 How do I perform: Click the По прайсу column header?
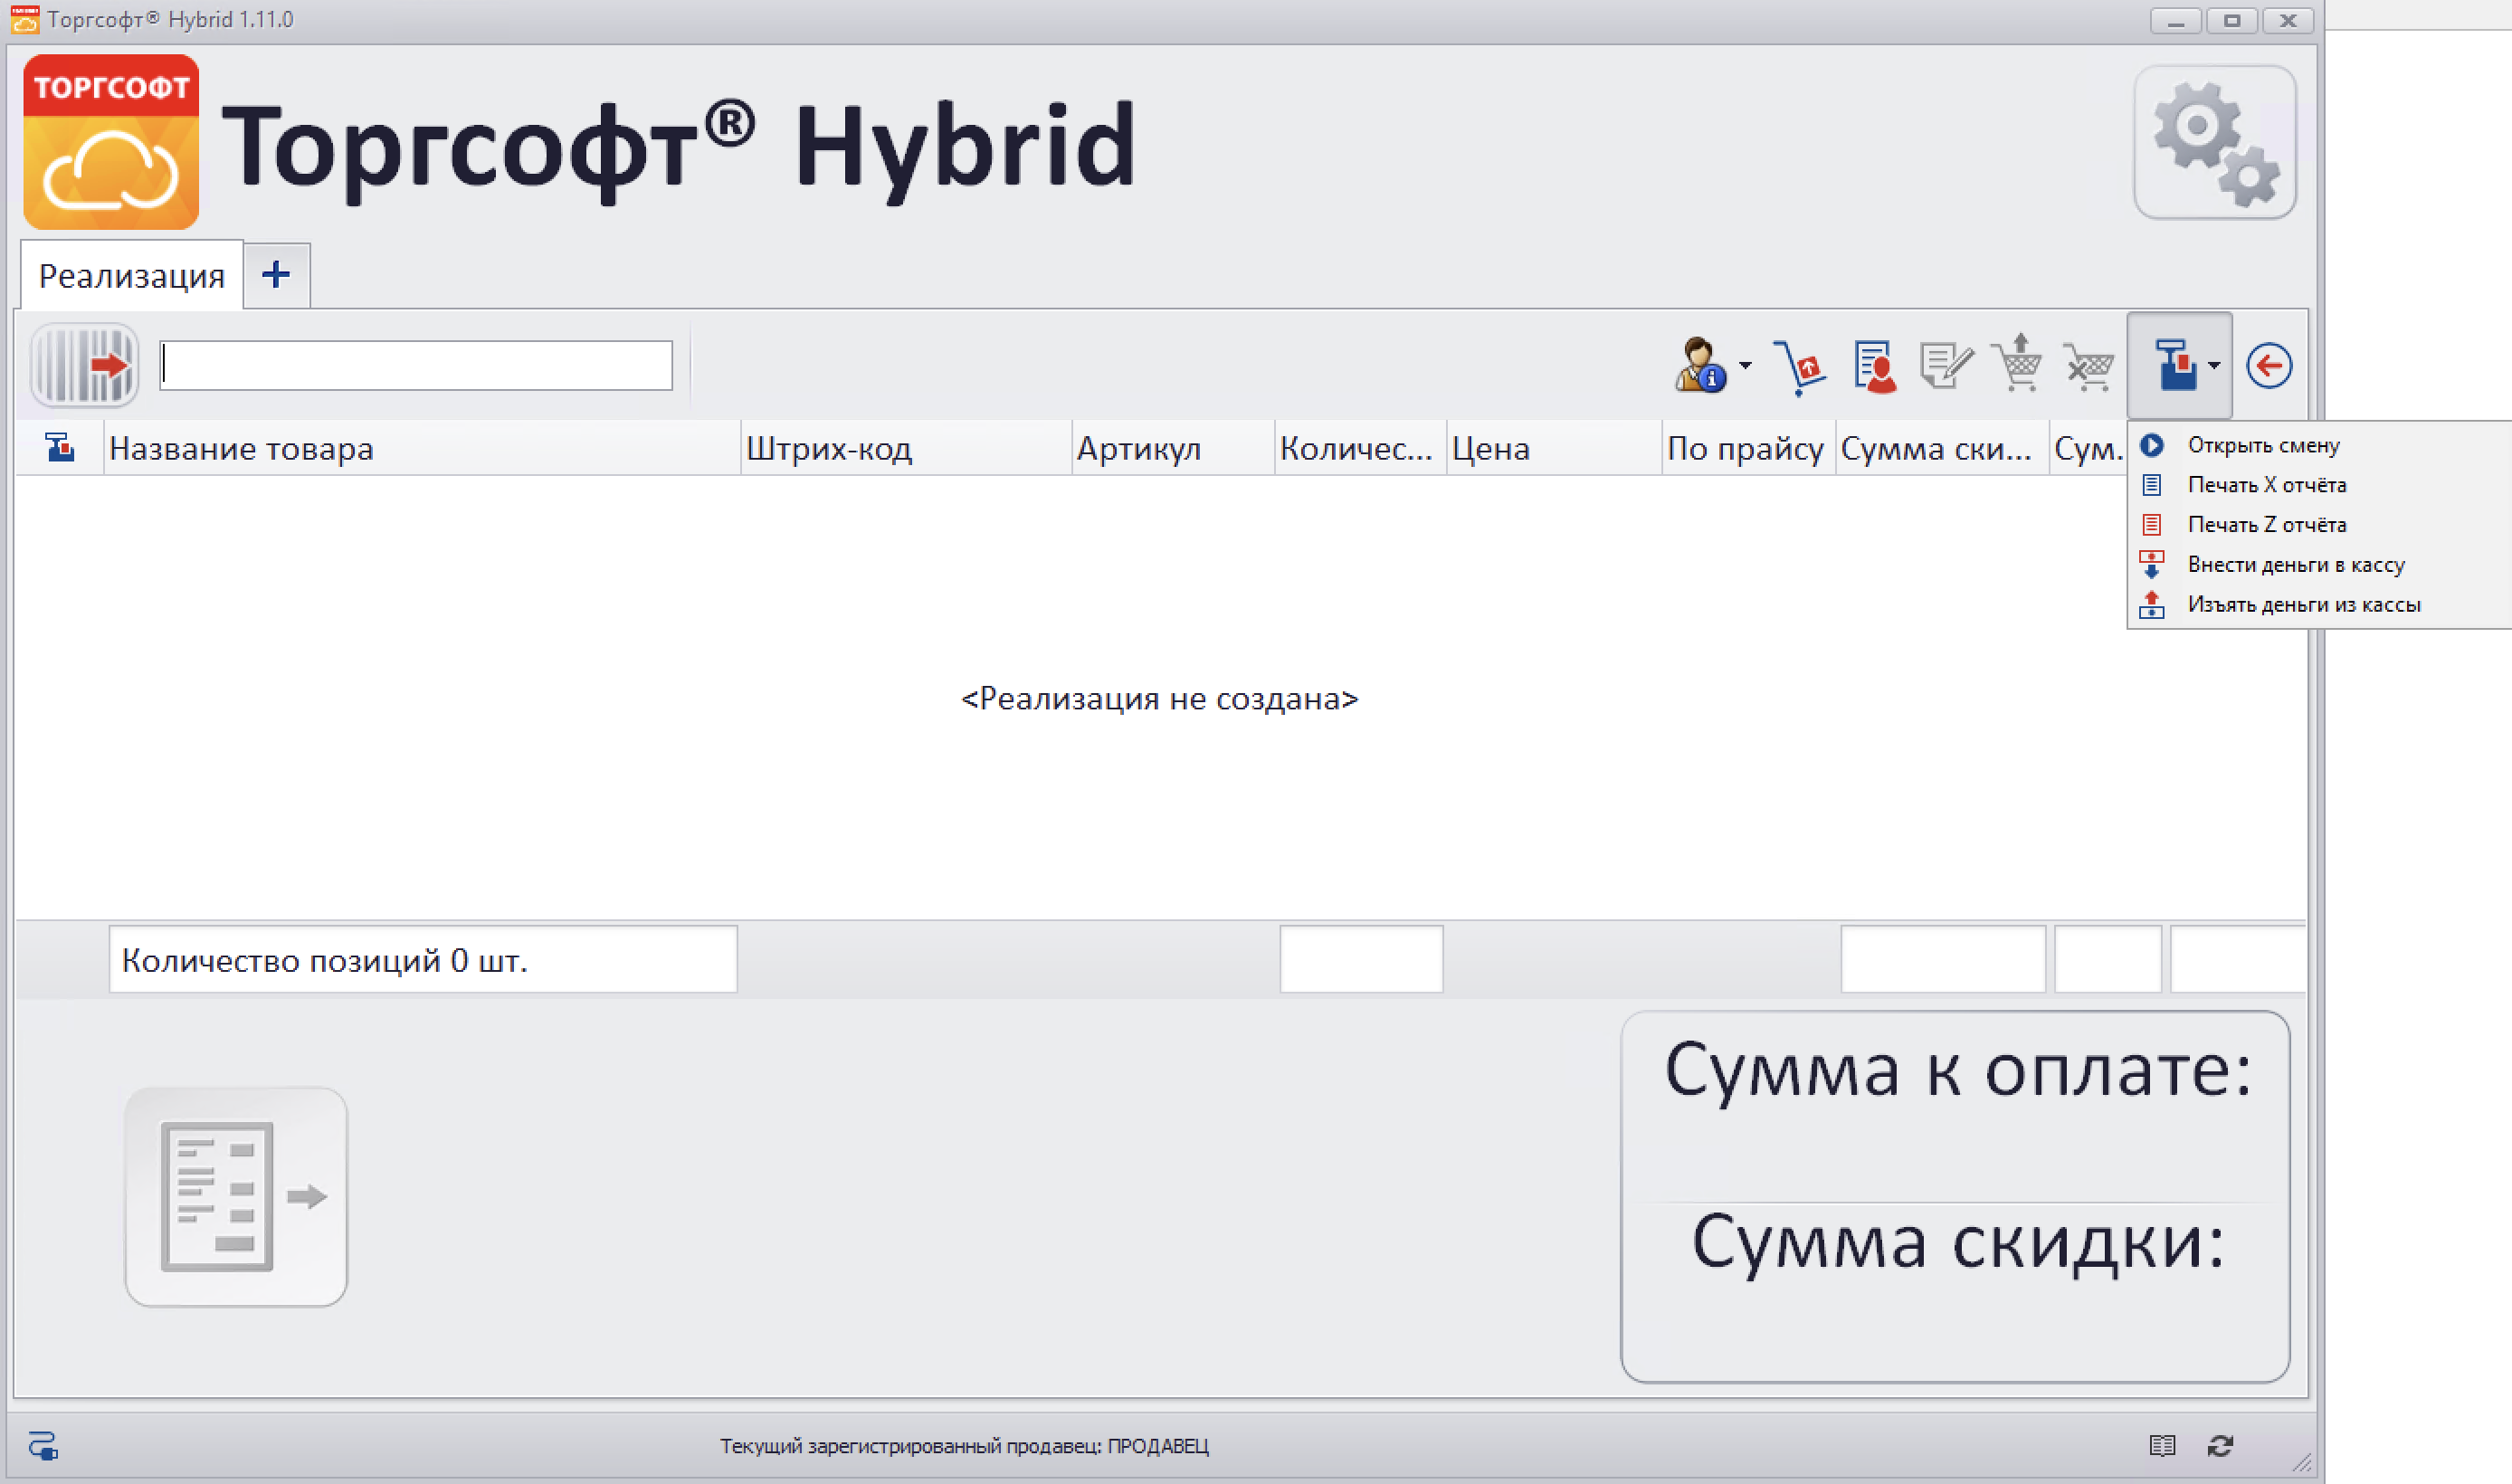point(1748,448)
